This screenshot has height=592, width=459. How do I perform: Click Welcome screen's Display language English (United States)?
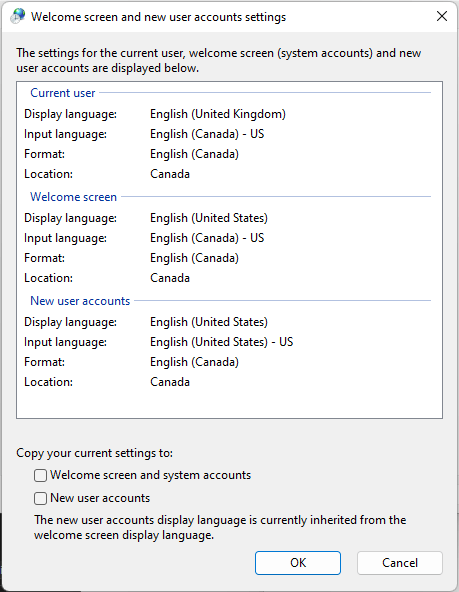click(209, 218)
